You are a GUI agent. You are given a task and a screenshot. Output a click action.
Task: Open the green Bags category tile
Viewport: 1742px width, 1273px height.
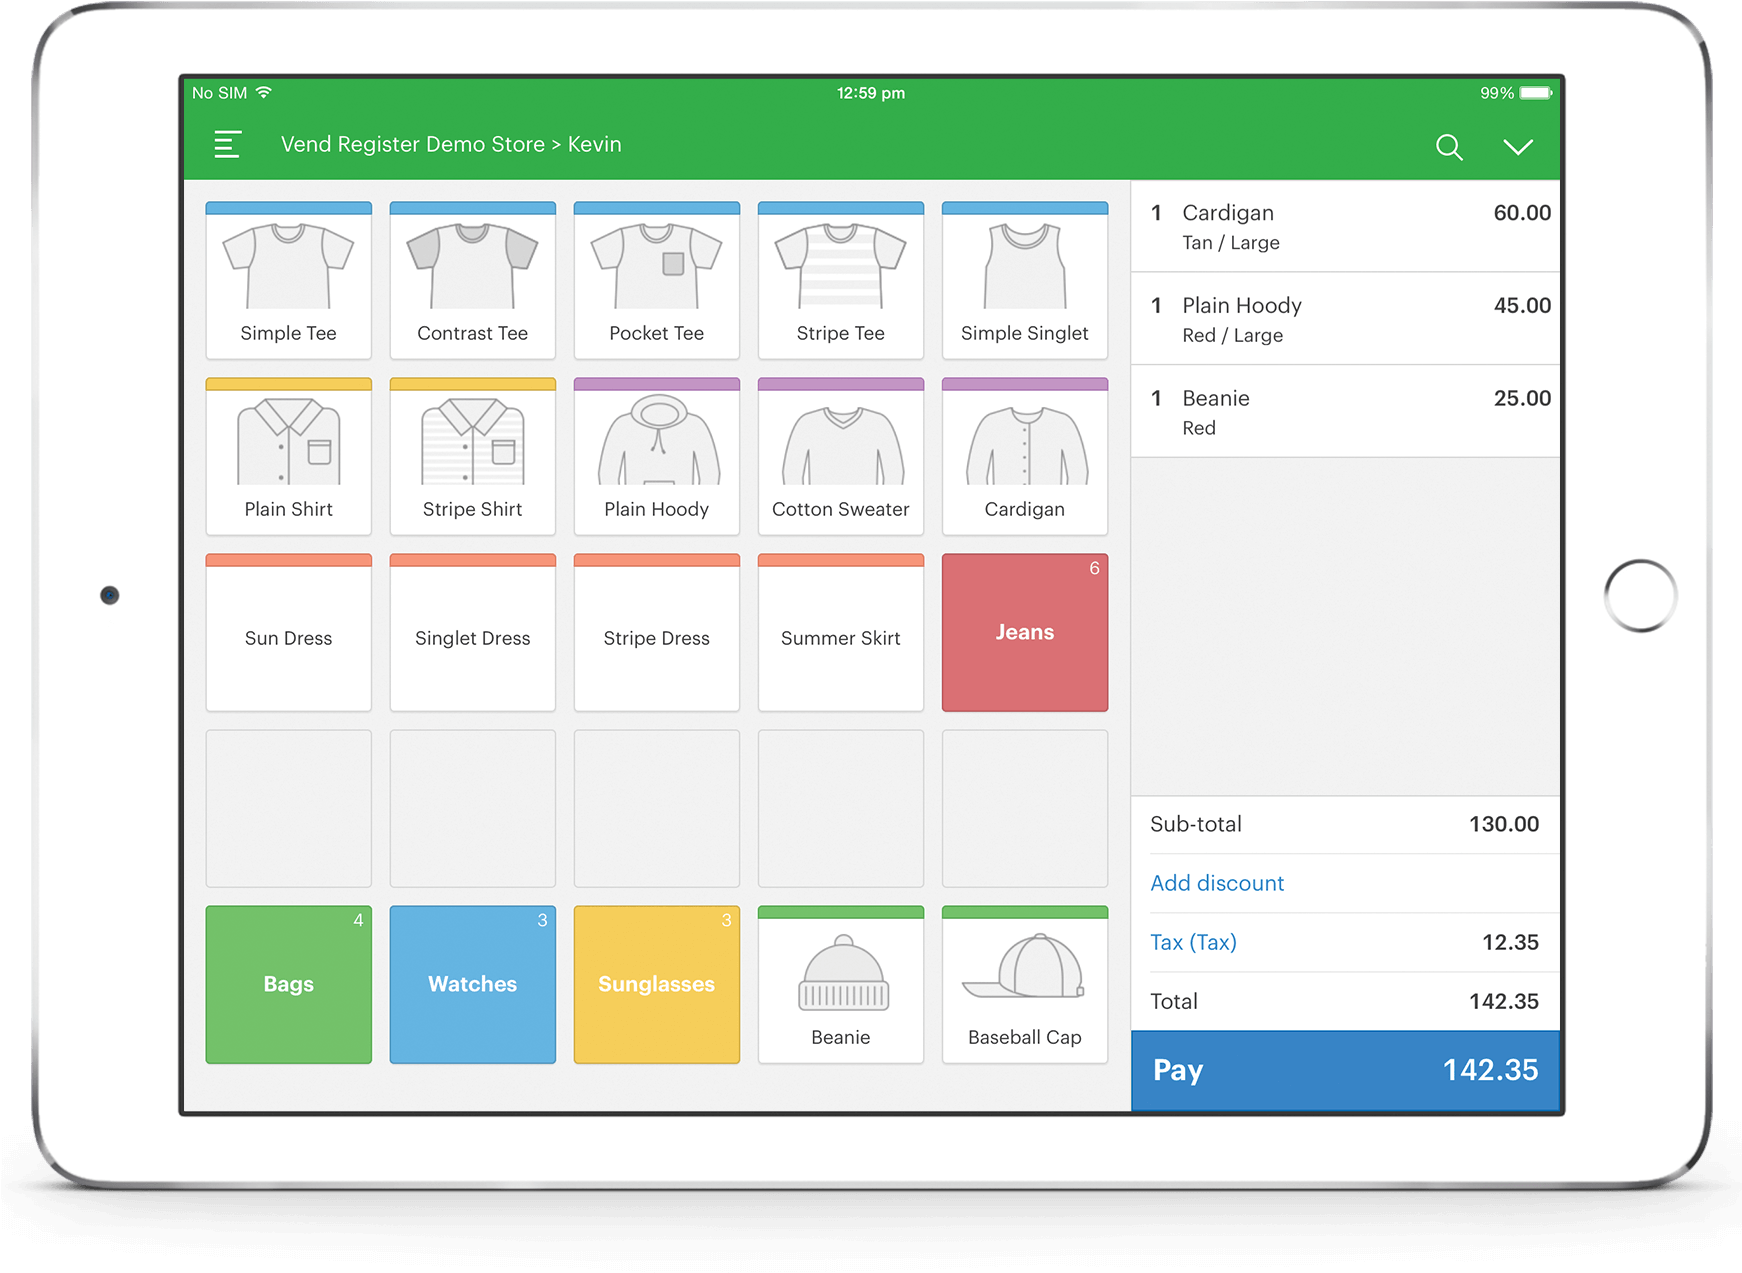(288, 985)
